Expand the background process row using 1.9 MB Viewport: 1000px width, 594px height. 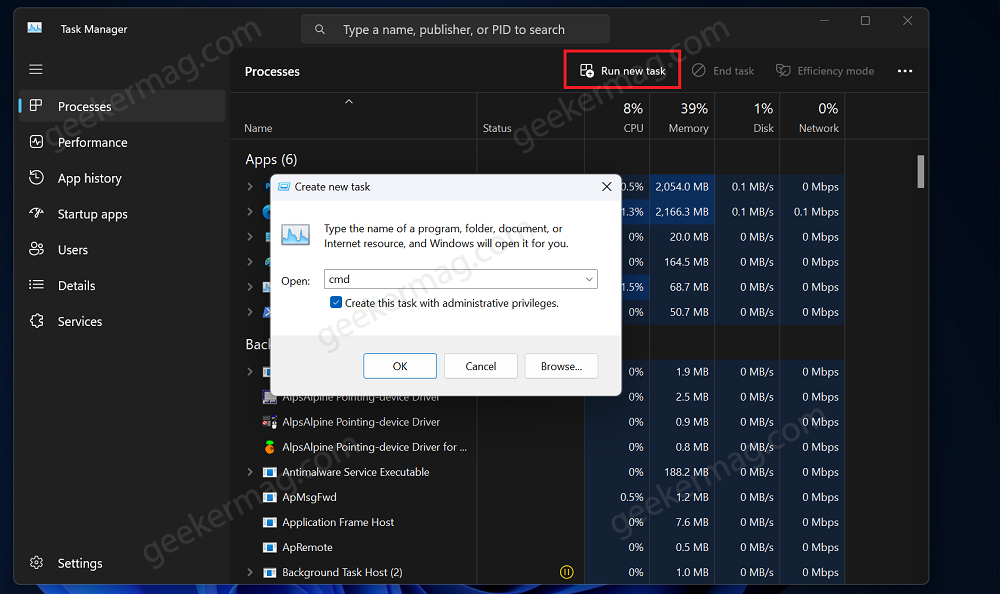[x=250, y=371]
